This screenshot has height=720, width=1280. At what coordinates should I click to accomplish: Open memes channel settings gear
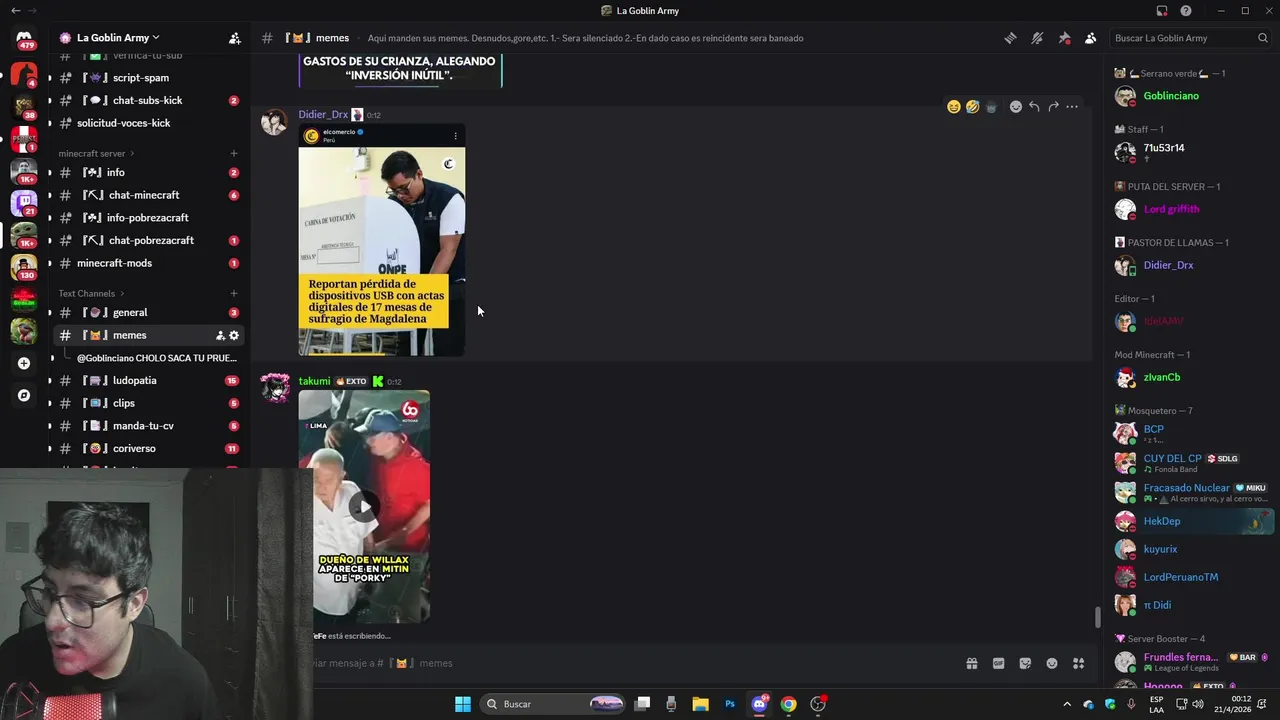pos(234,336)
